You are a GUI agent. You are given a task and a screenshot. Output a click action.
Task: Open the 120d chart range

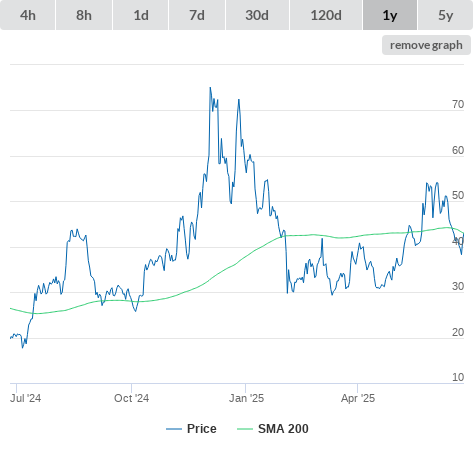click(x=326, y=15)
